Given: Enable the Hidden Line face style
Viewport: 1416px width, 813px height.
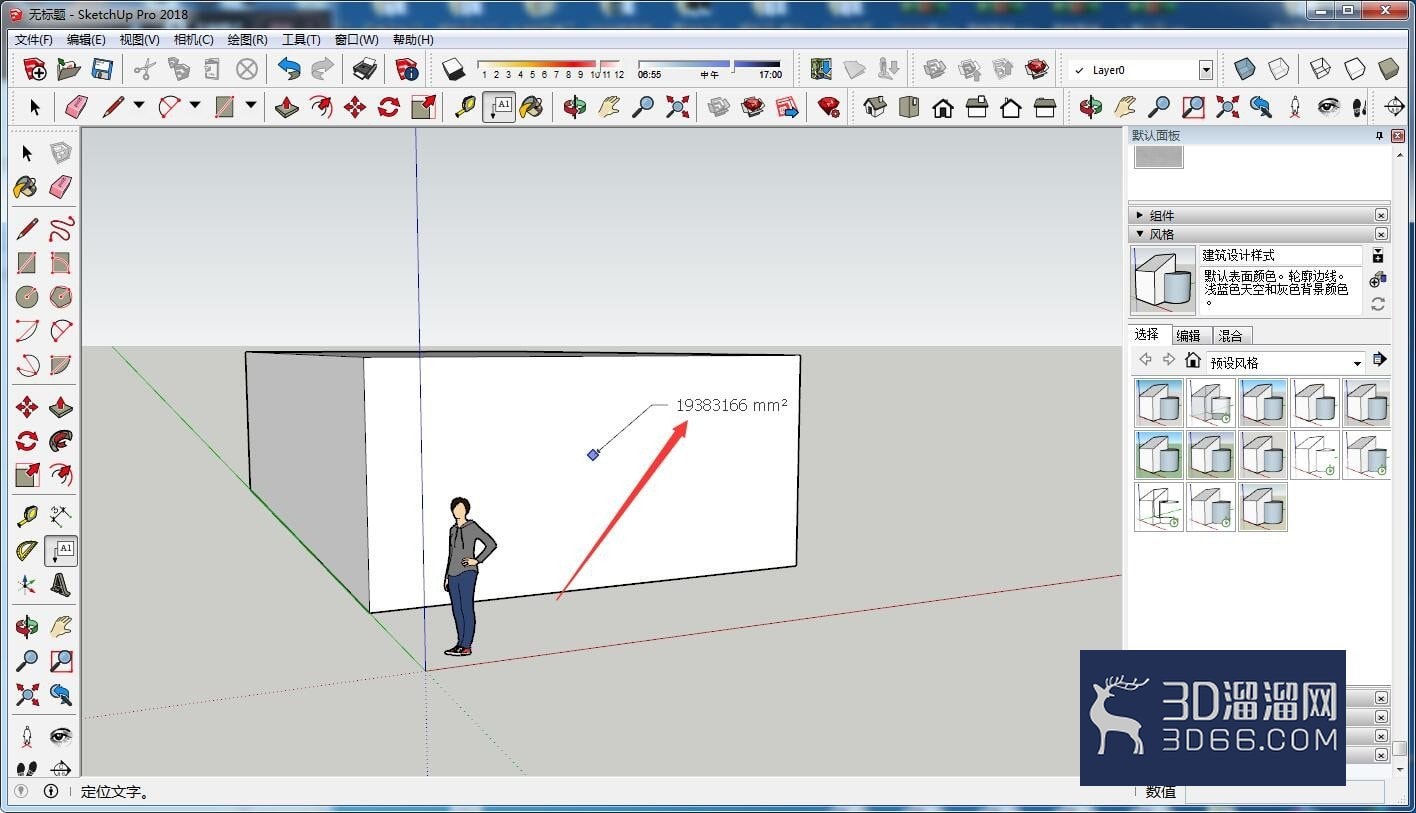Looking at the screenshot, I should 1355,69.
